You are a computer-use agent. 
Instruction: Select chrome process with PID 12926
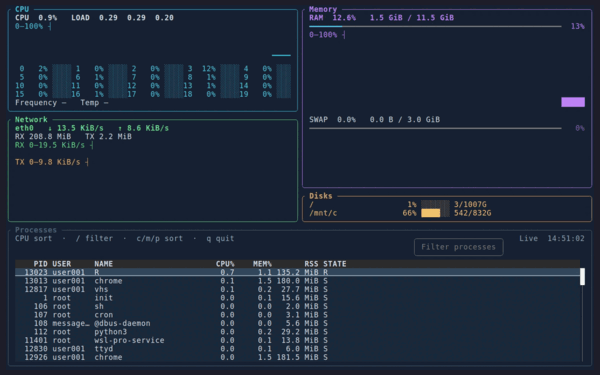298,357
